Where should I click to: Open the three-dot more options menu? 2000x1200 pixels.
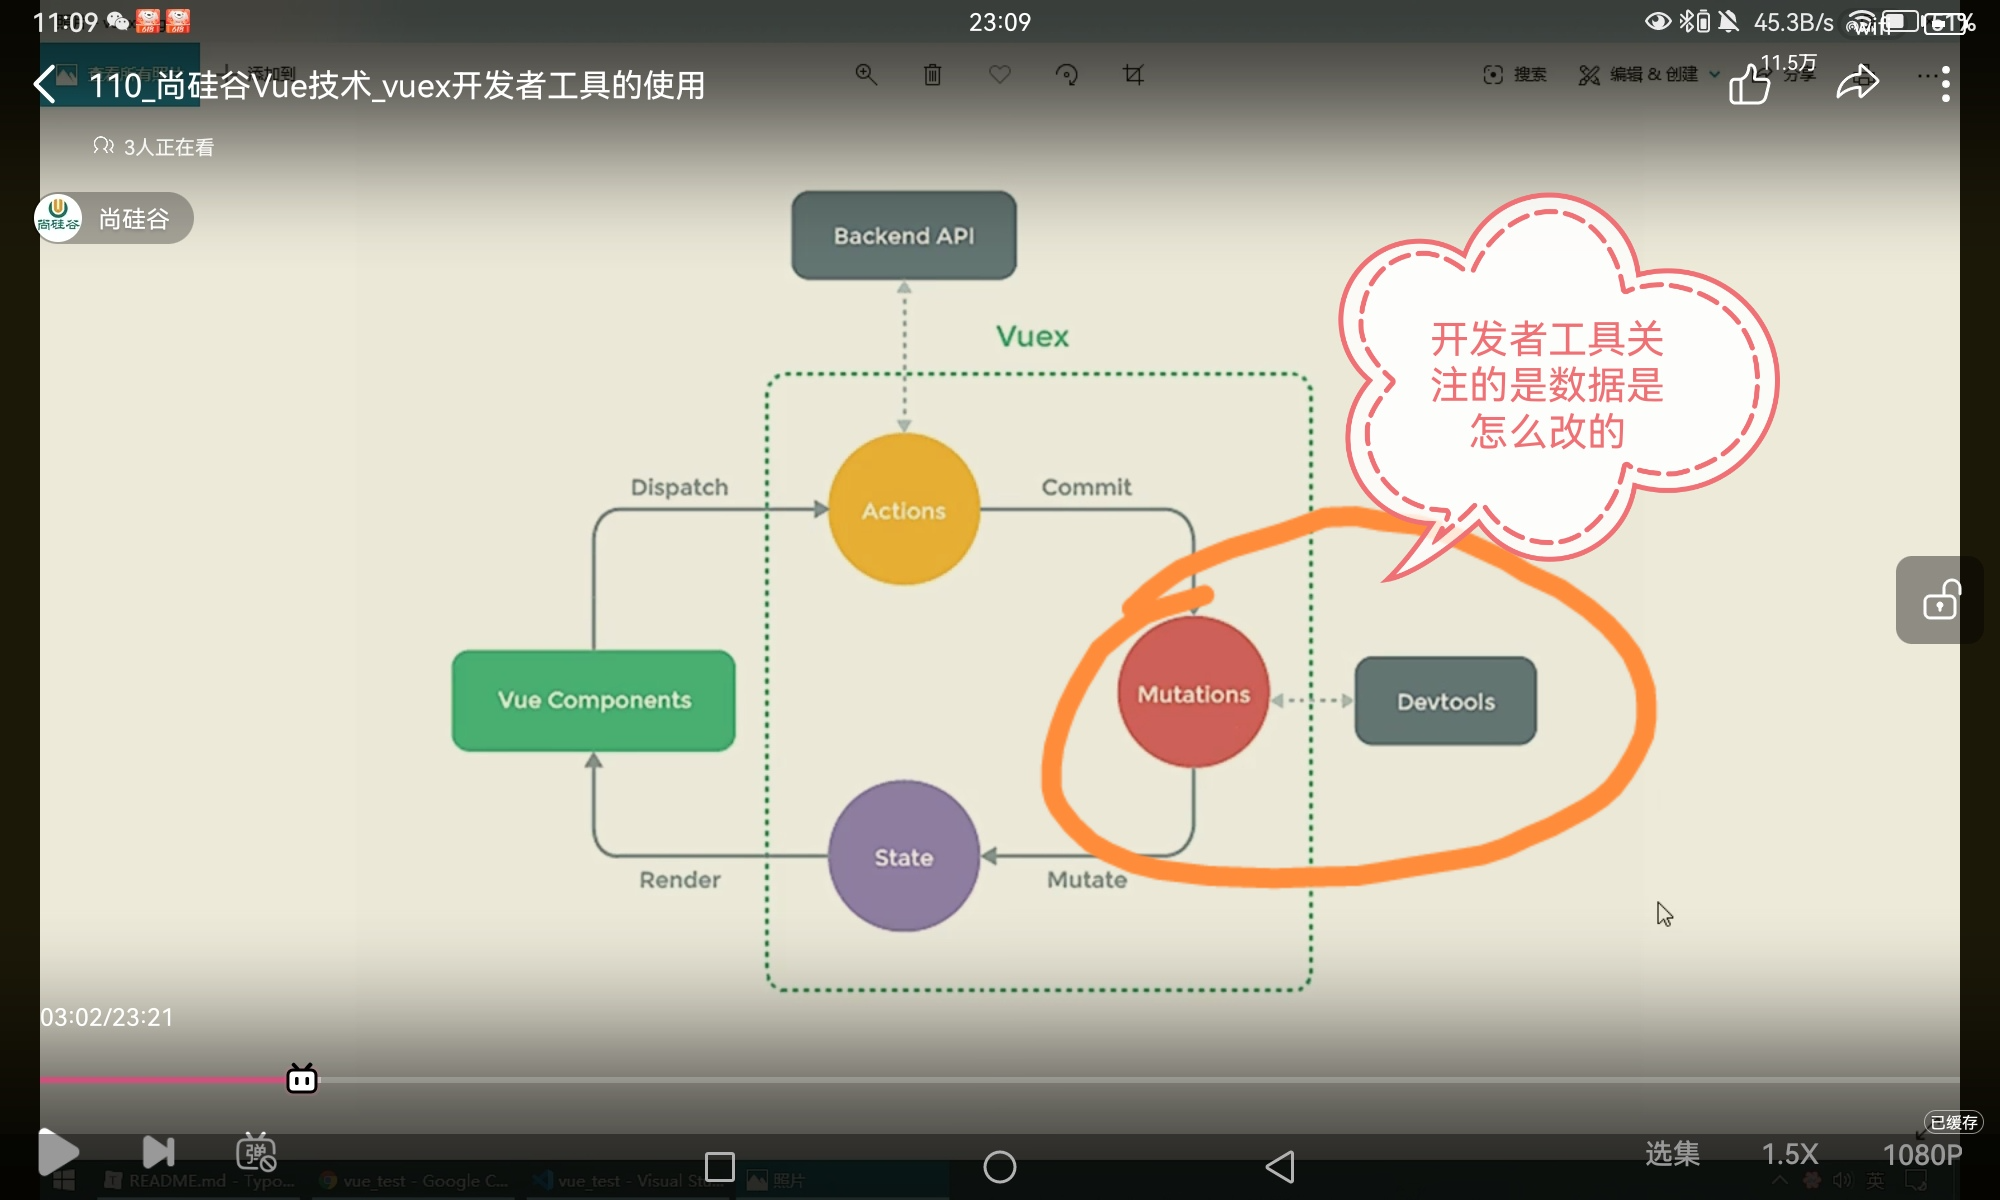(x=1945, y=84)
